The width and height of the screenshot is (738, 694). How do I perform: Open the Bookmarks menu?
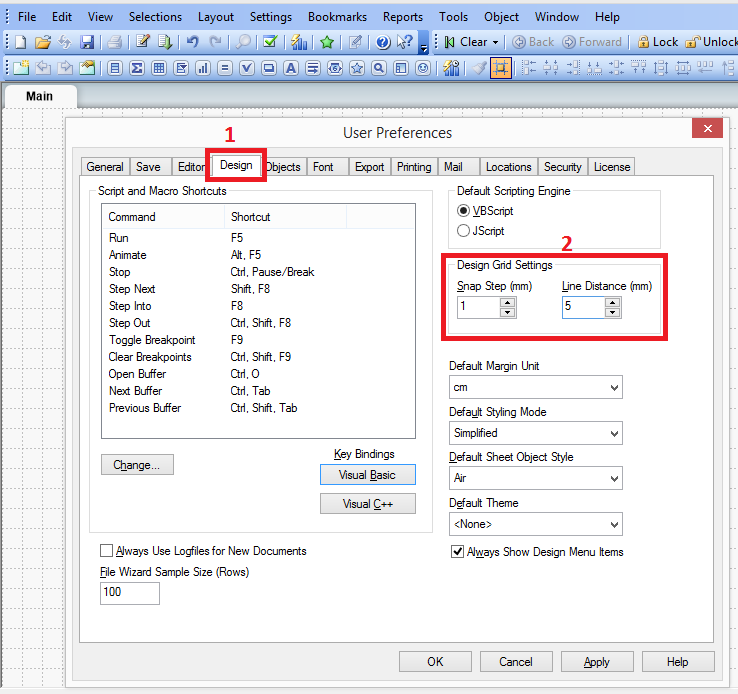pyautogui.click(x=337, y=17)
